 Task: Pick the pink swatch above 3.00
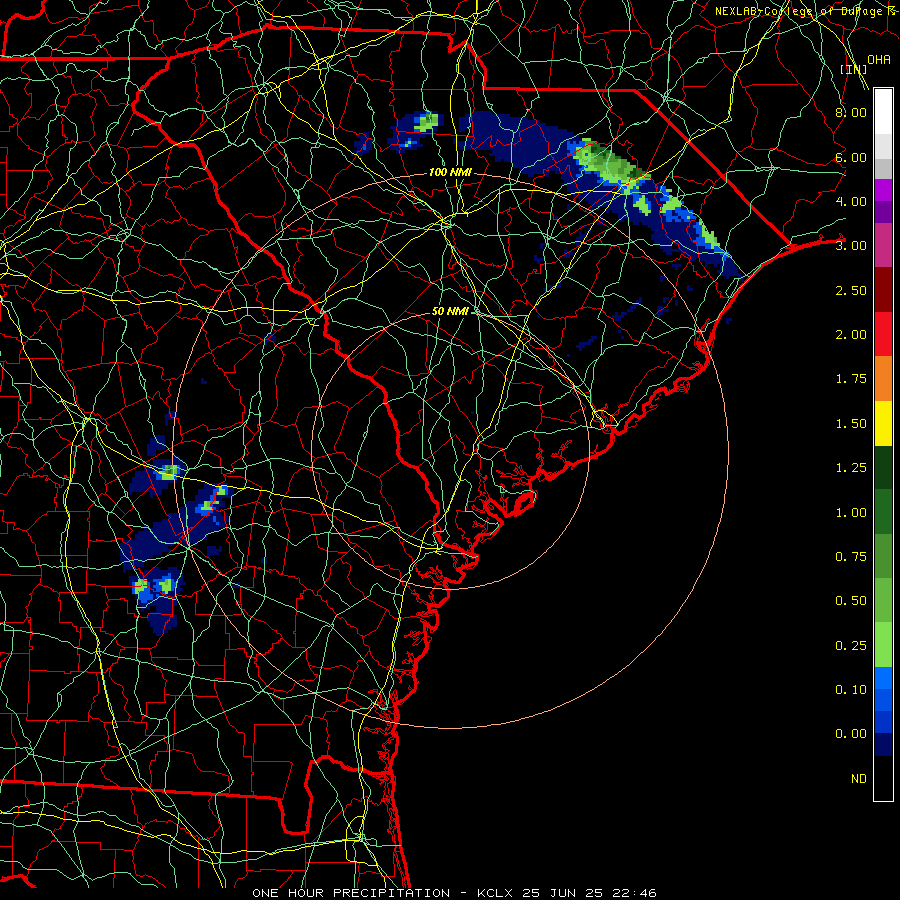(x=883, y=245)
